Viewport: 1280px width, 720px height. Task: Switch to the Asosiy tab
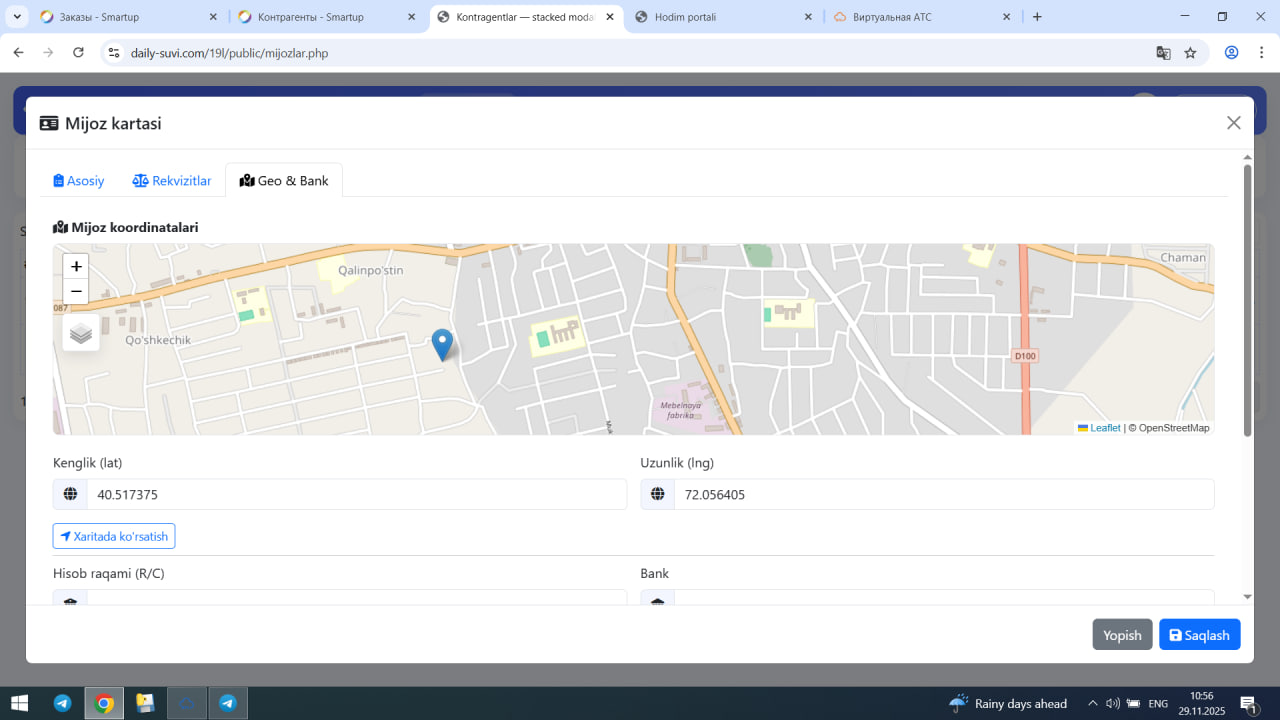[79, 181]
